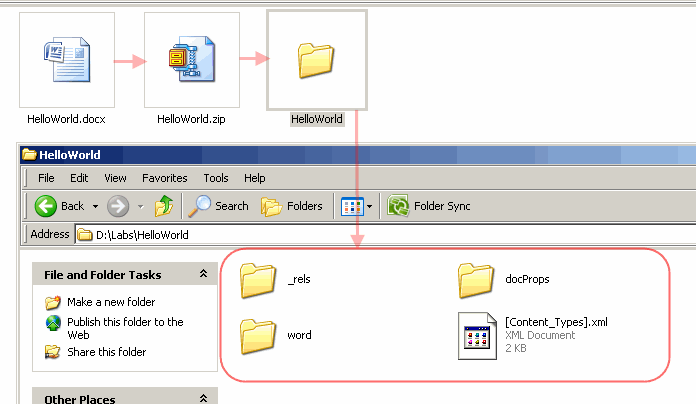Open the File menu
The width and height of the screenshot is (696, 404).
46,178
